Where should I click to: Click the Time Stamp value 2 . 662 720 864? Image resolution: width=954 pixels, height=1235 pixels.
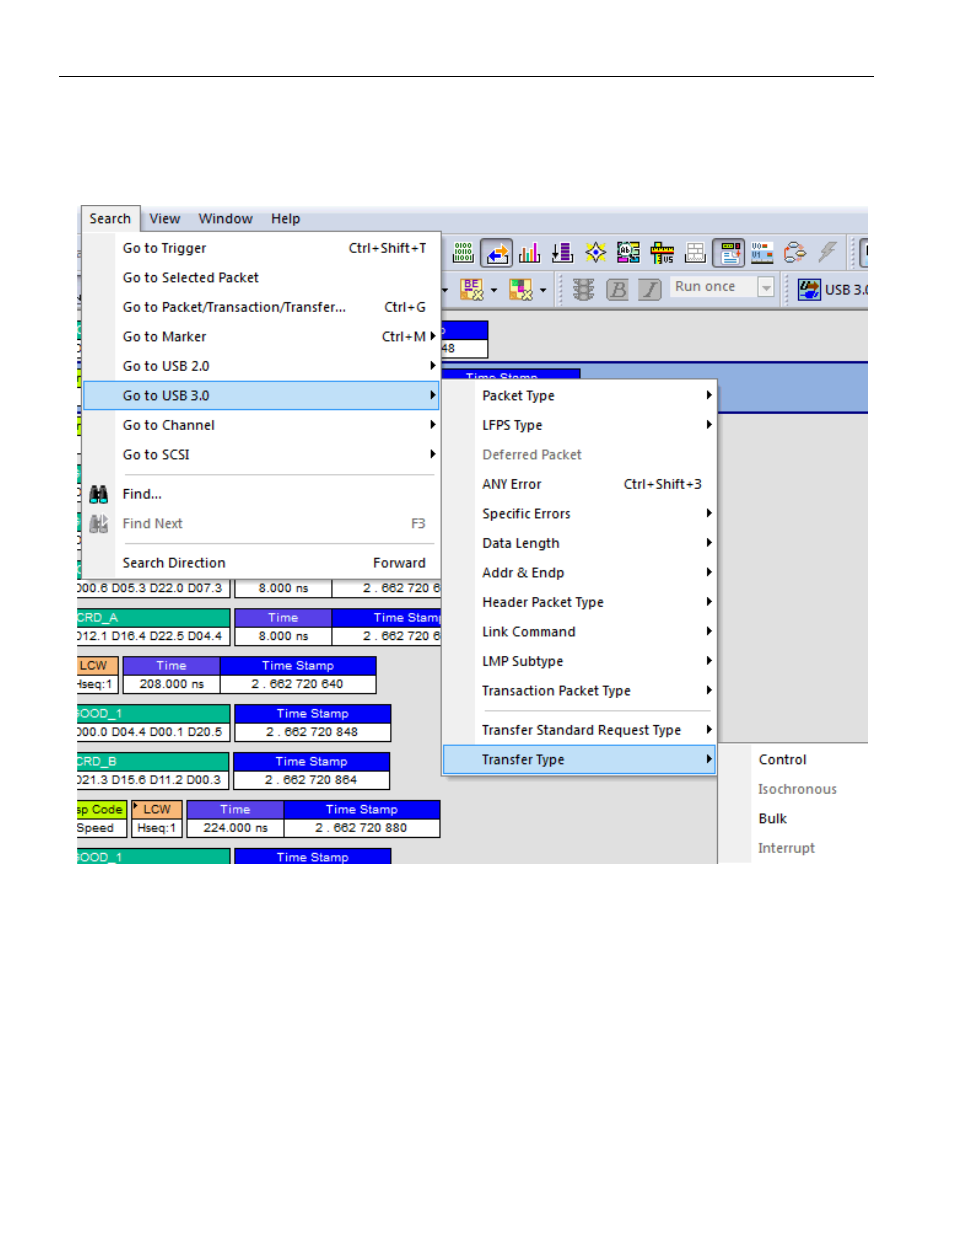(x=311, y=780)
